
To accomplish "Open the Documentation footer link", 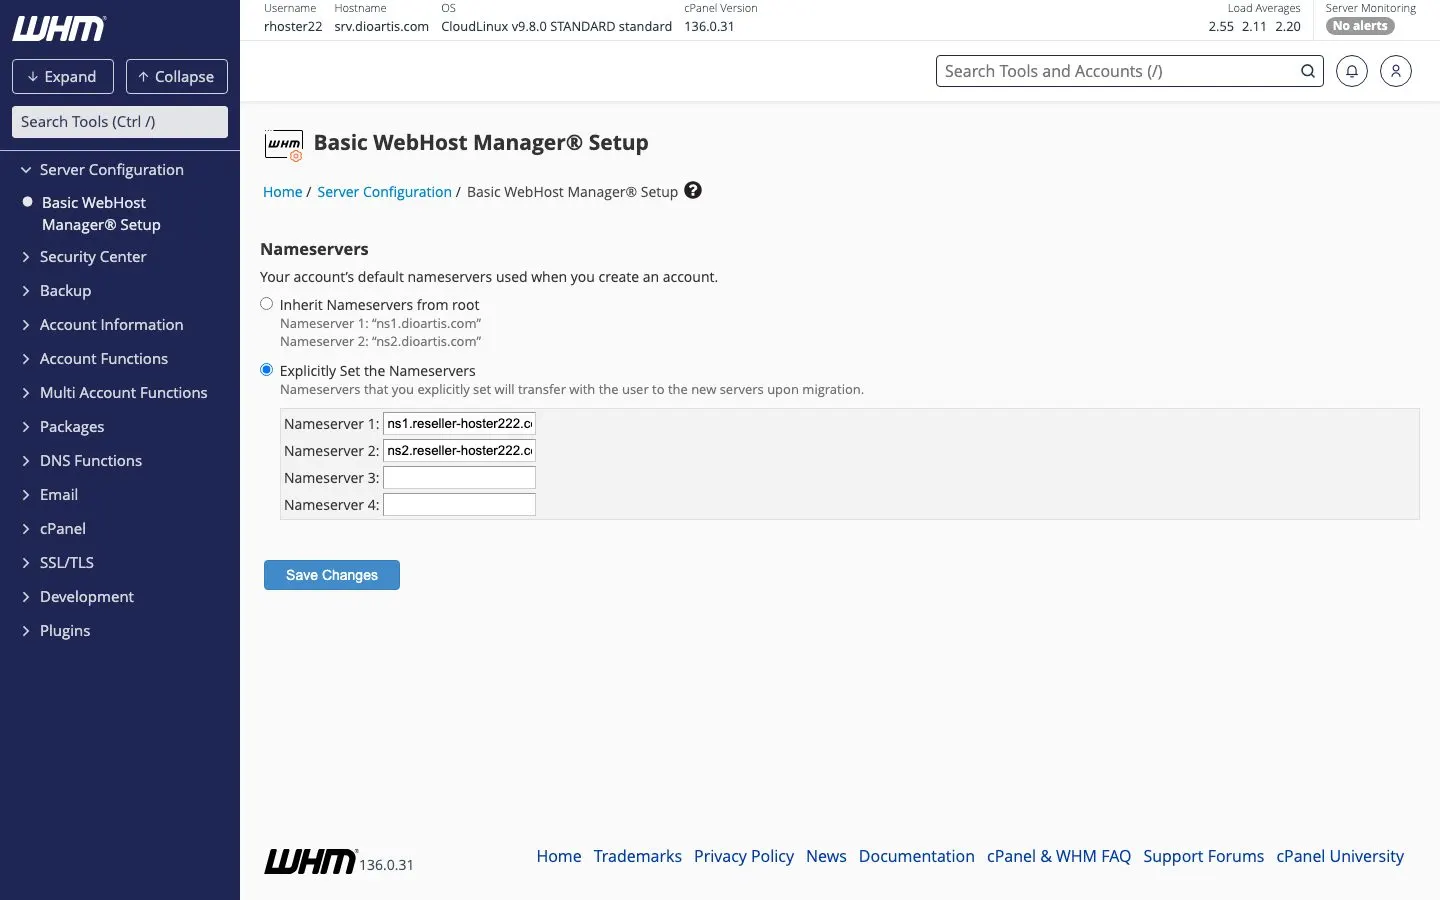I will pyautogui.click(x=917, y=856).
